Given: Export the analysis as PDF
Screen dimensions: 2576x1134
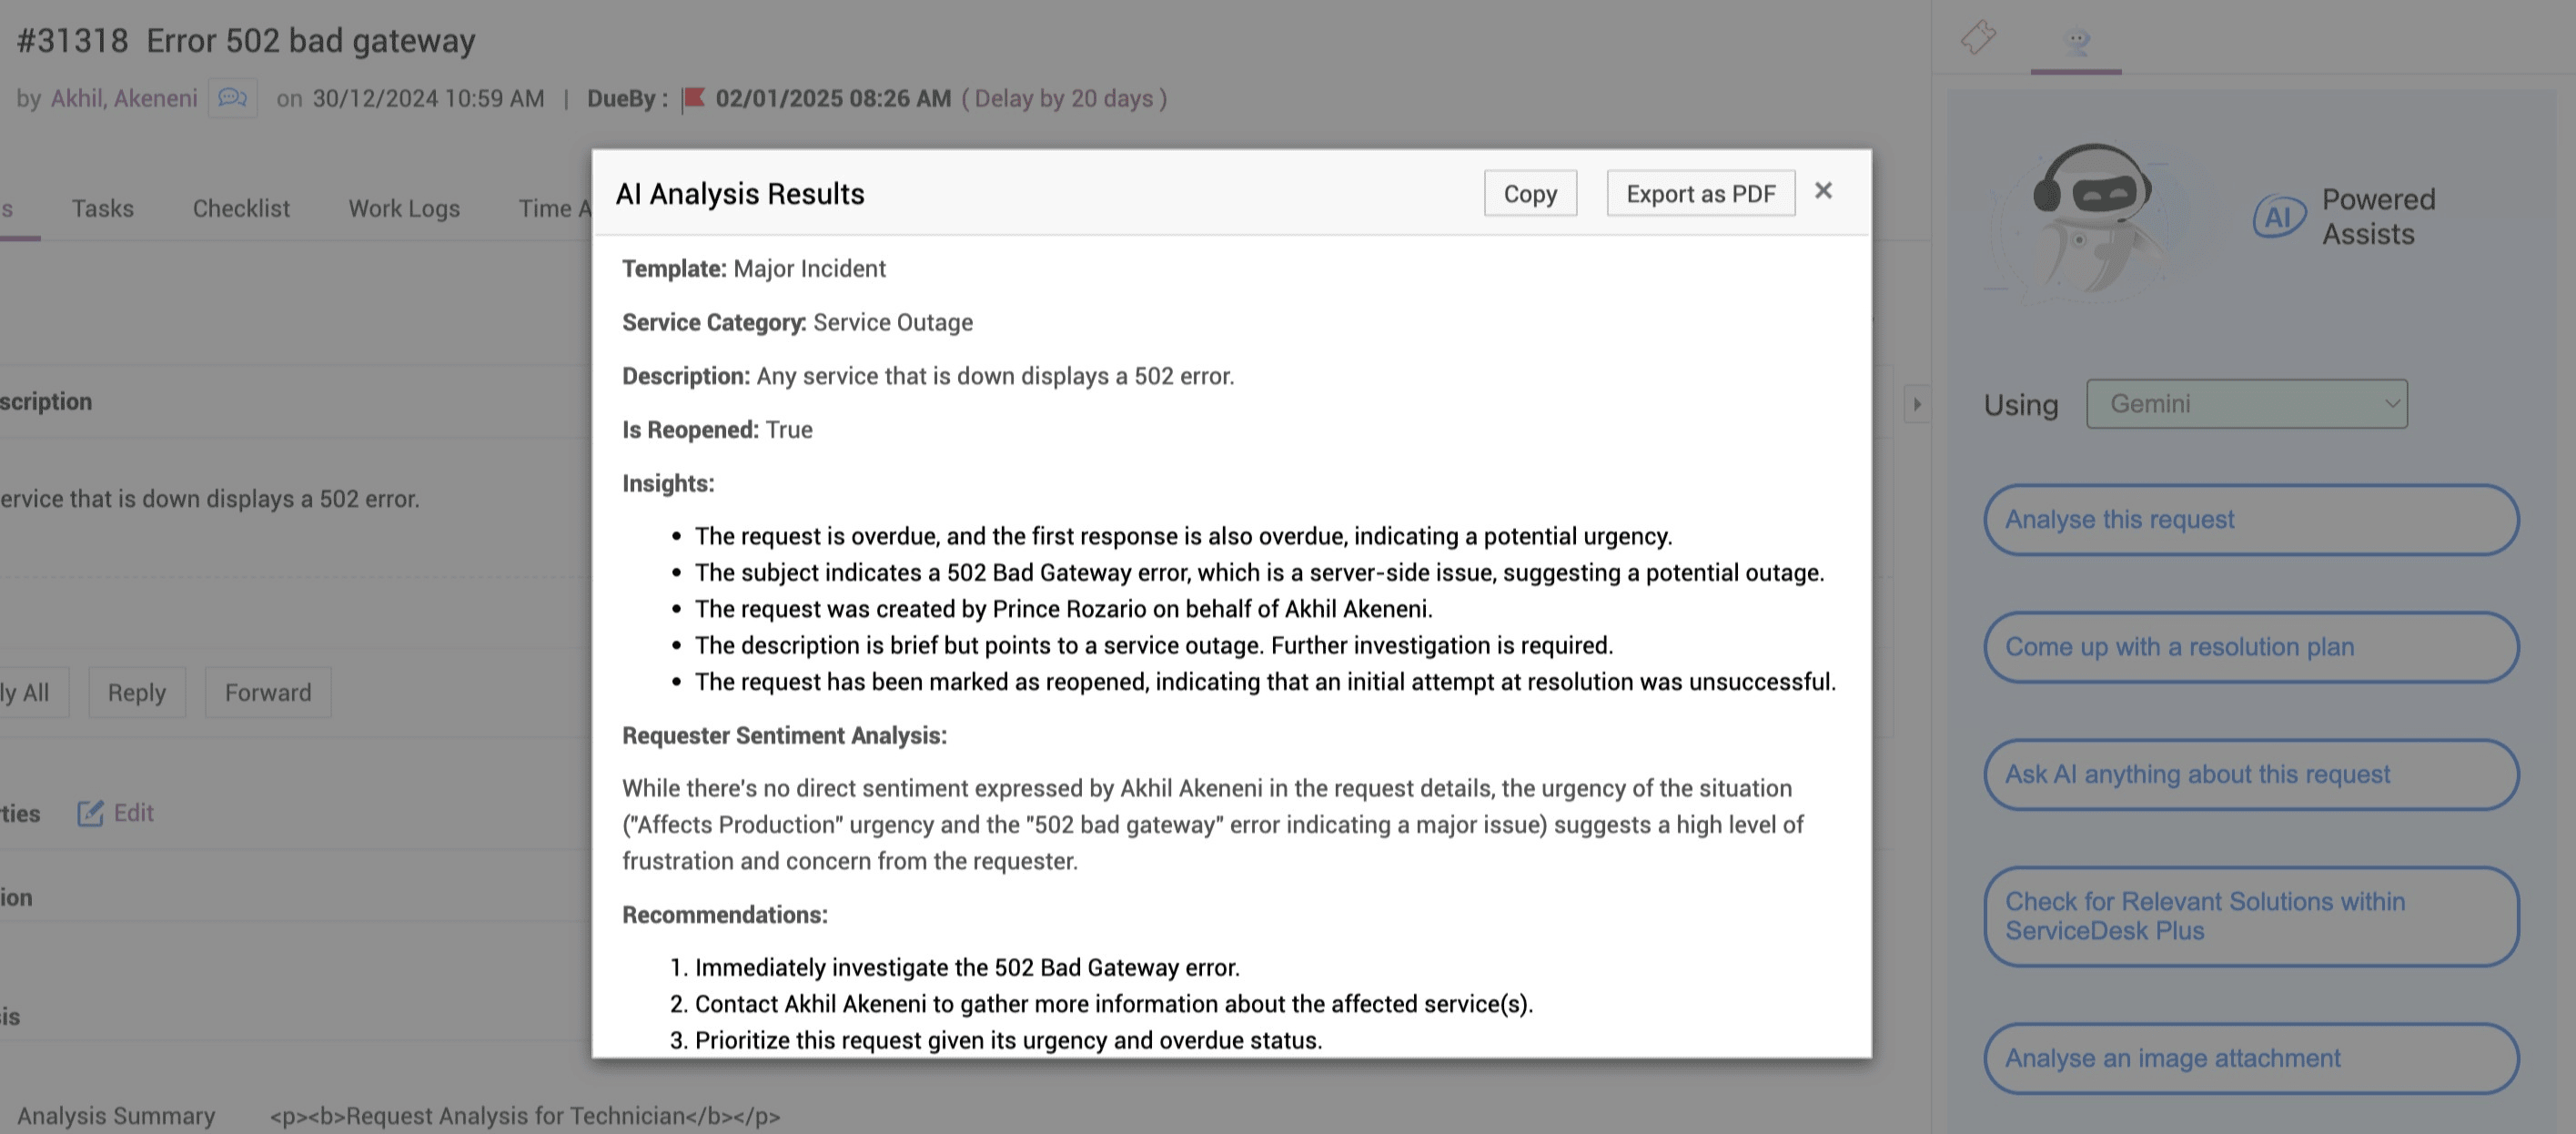Looking at the screenshot, I should pos(1700,194).
